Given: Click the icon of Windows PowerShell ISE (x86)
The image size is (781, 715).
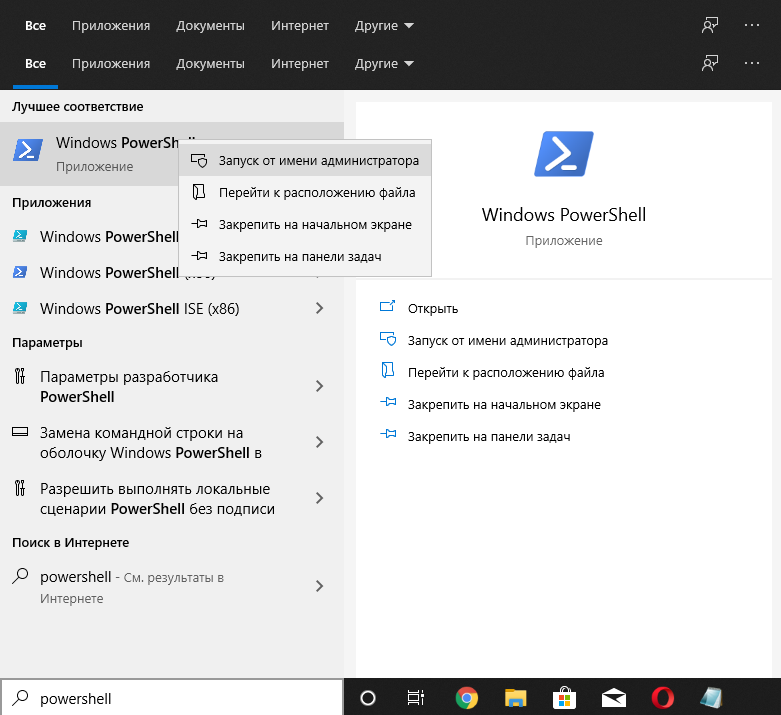Looking at the screenshot, I should tap(20, 308).
